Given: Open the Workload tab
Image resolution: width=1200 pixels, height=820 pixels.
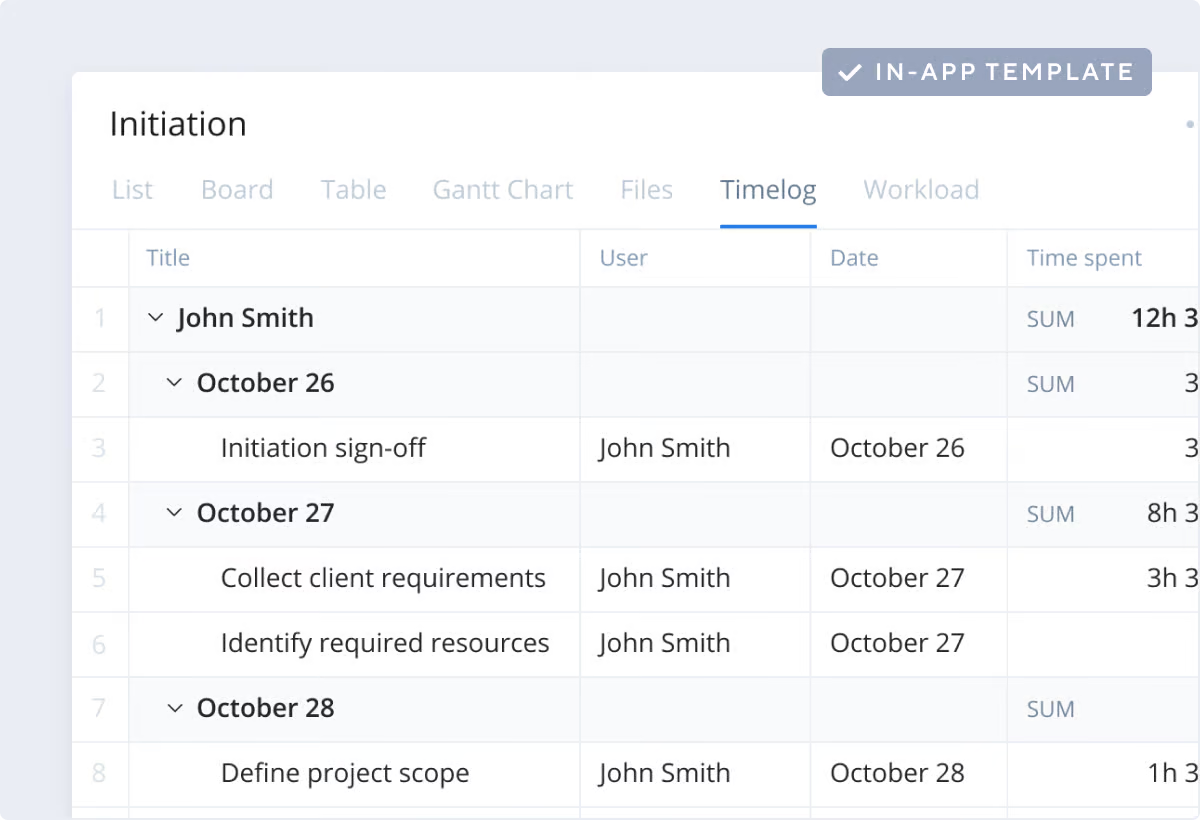Looking at the screenshot, I should click(921, 190).
